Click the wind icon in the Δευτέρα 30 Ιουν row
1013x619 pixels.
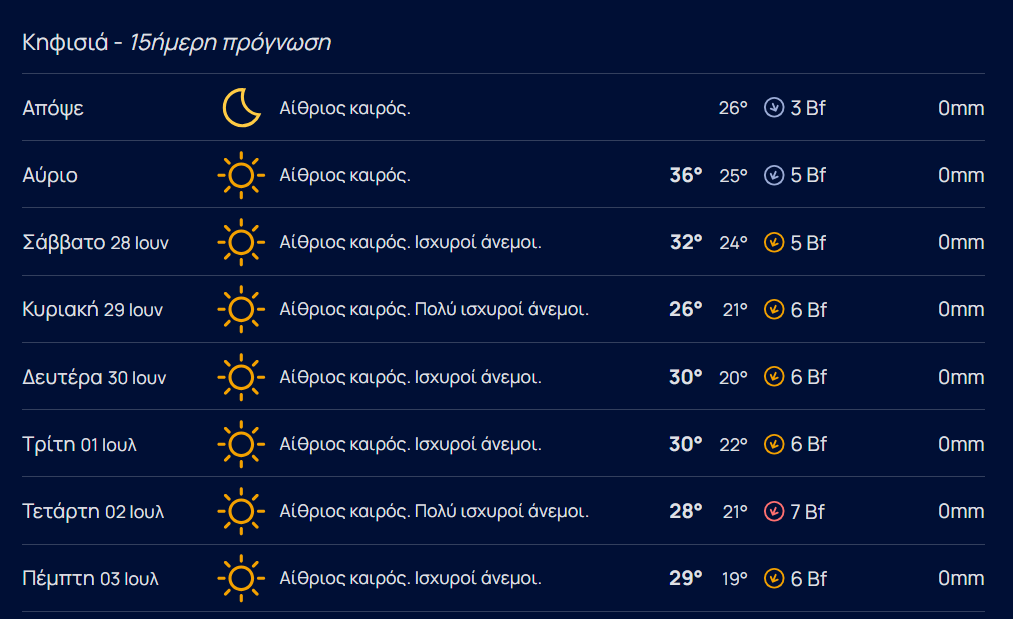774,377
